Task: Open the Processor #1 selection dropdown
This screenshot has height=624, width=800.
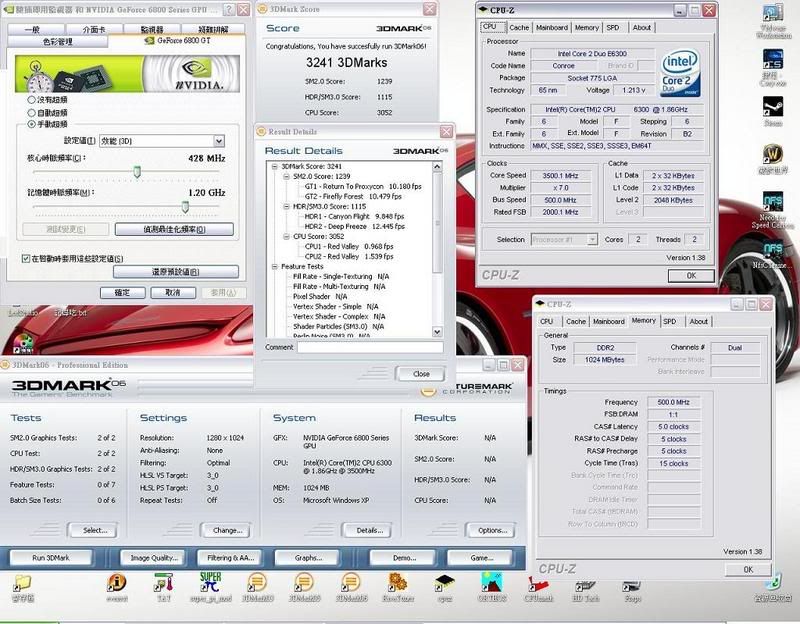Action: point(564,239)
